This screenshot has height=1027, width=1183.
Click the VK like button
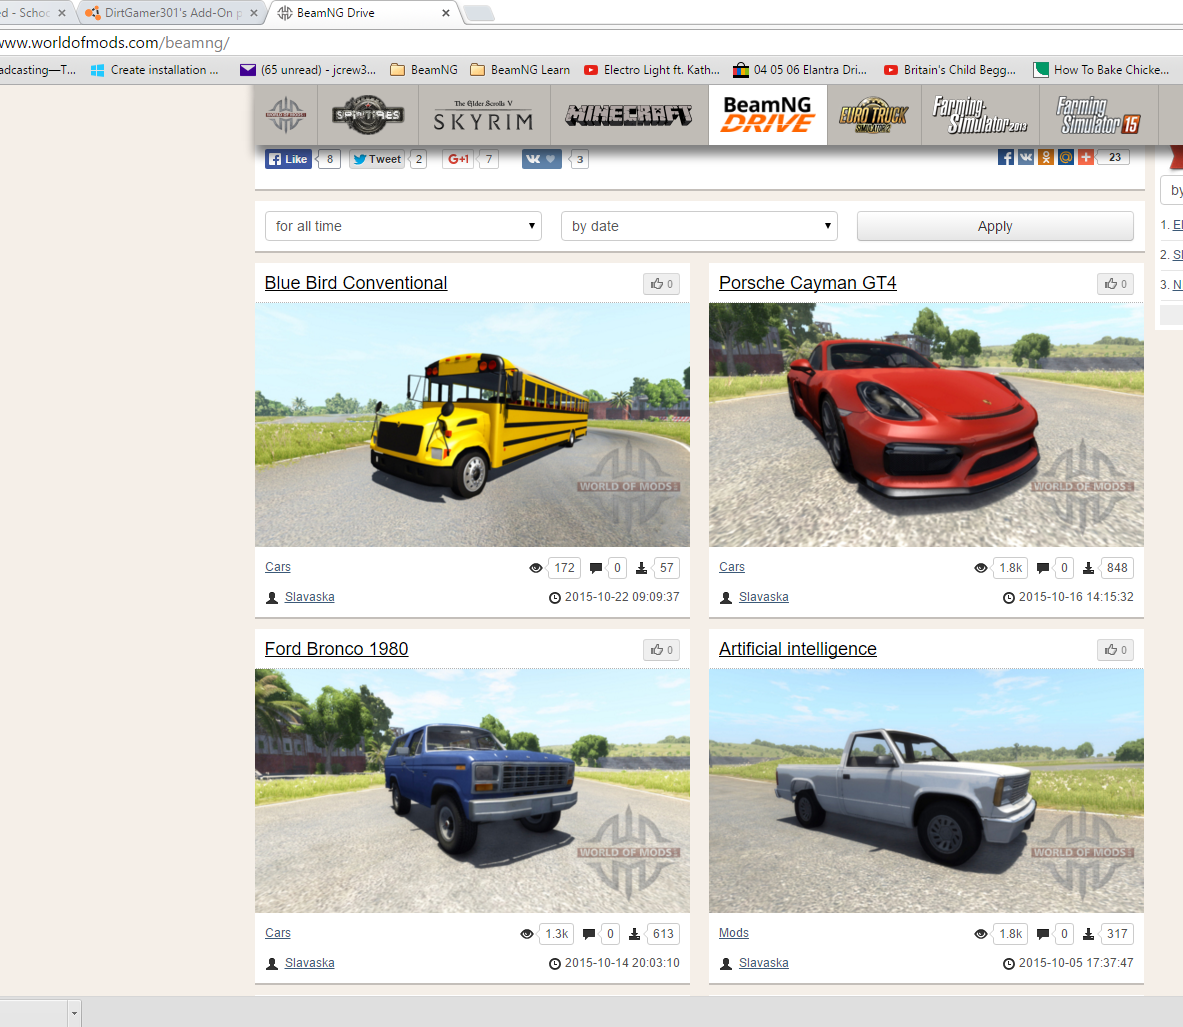542,159
